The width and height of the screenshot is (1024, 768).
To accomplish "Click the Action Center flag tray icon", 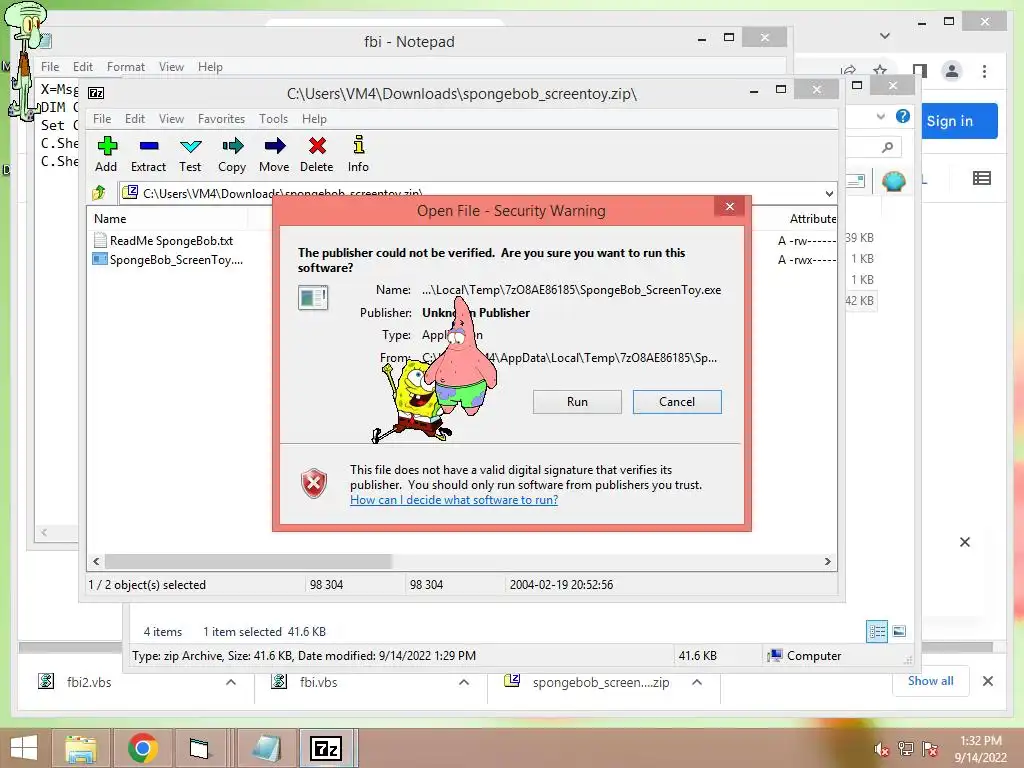I will [929, 749].
